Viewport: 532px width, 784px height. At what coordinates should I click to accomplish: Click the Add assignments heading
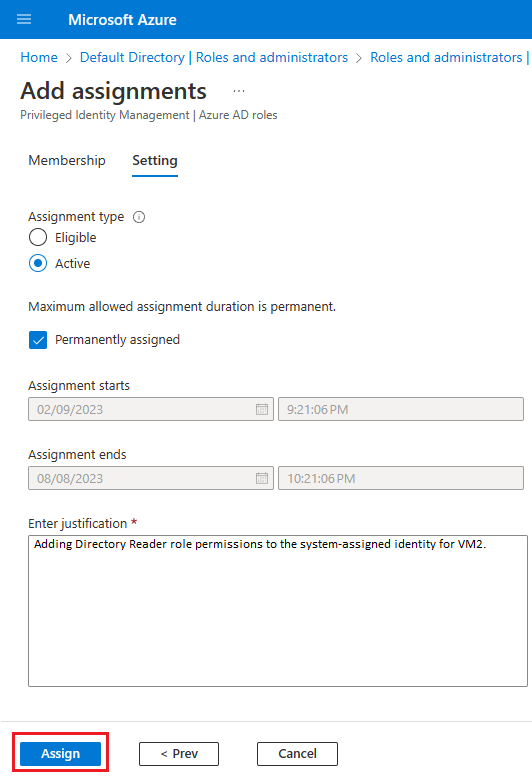114,91
